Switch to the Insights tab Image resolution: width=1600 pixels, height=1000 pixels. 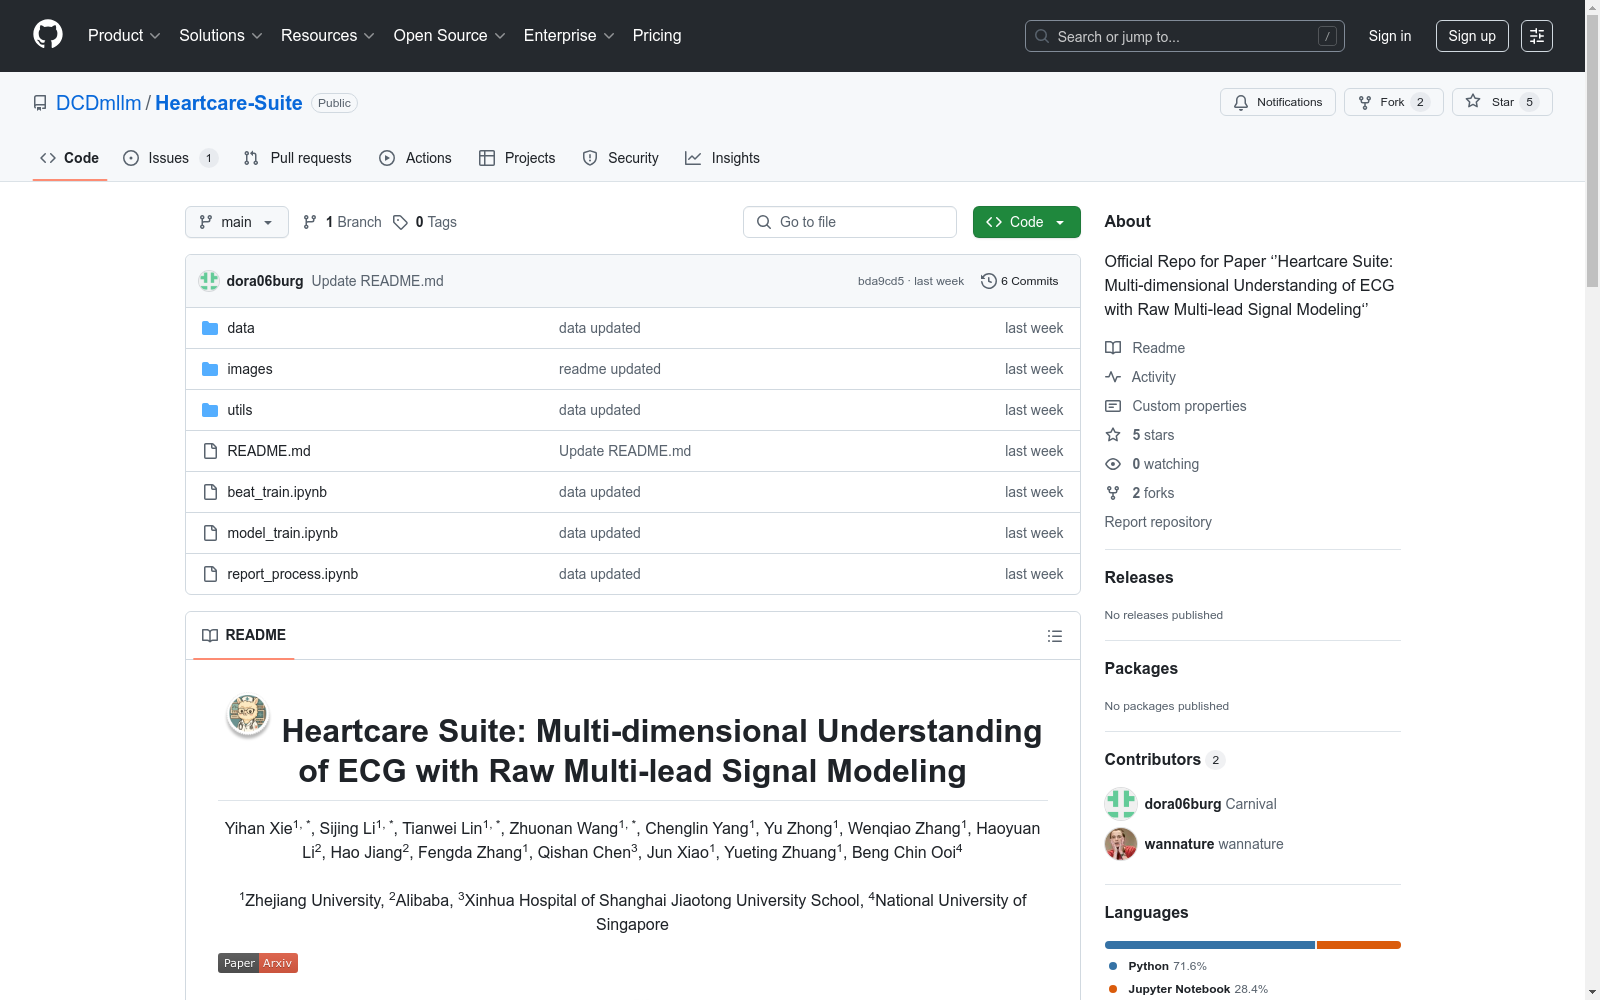pos(722,158)
